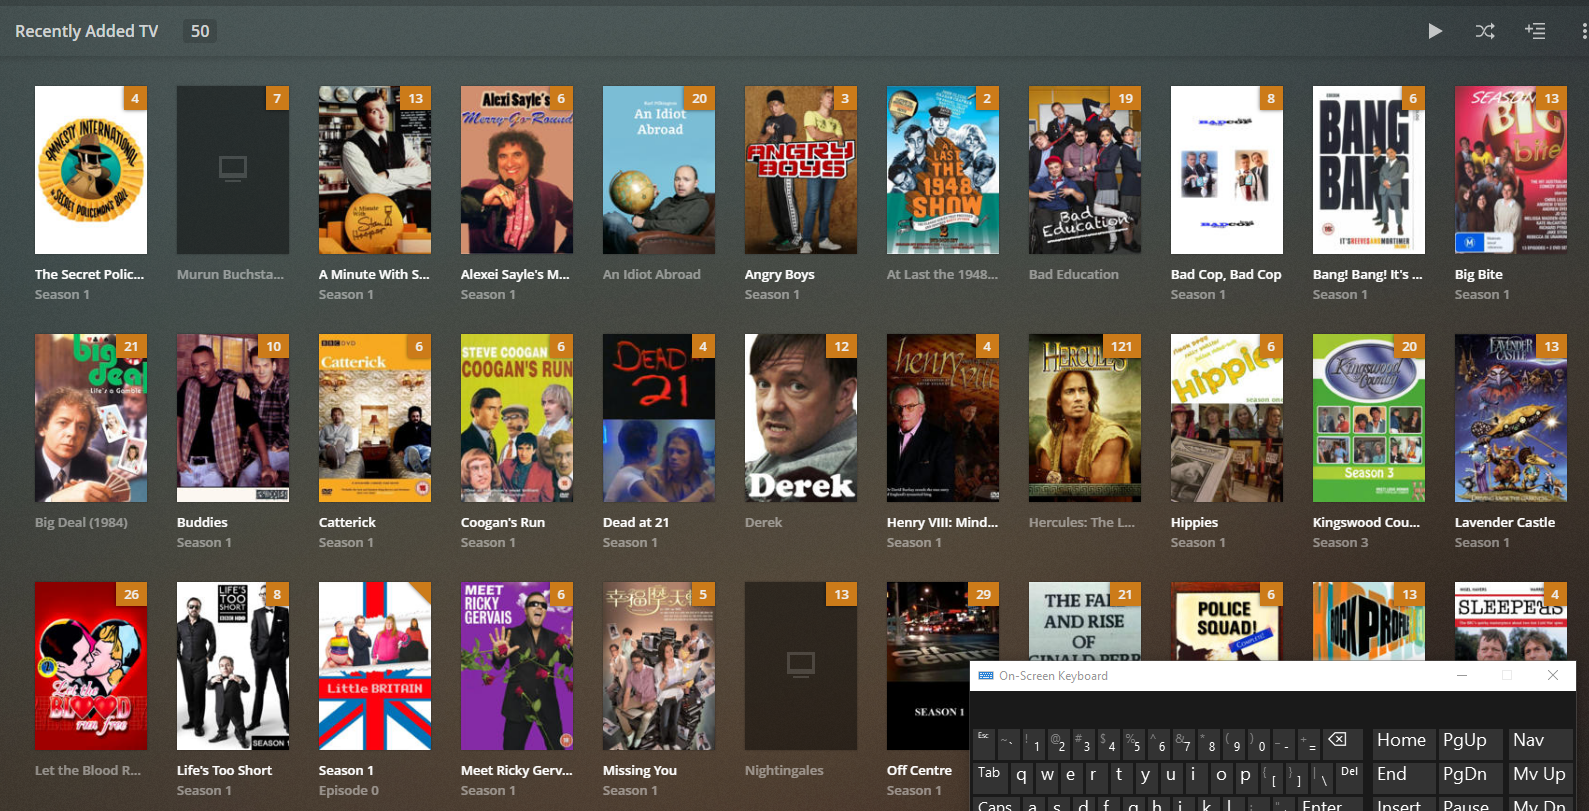
Task: Click the Bad Education title text
Action: point(1074,275)
